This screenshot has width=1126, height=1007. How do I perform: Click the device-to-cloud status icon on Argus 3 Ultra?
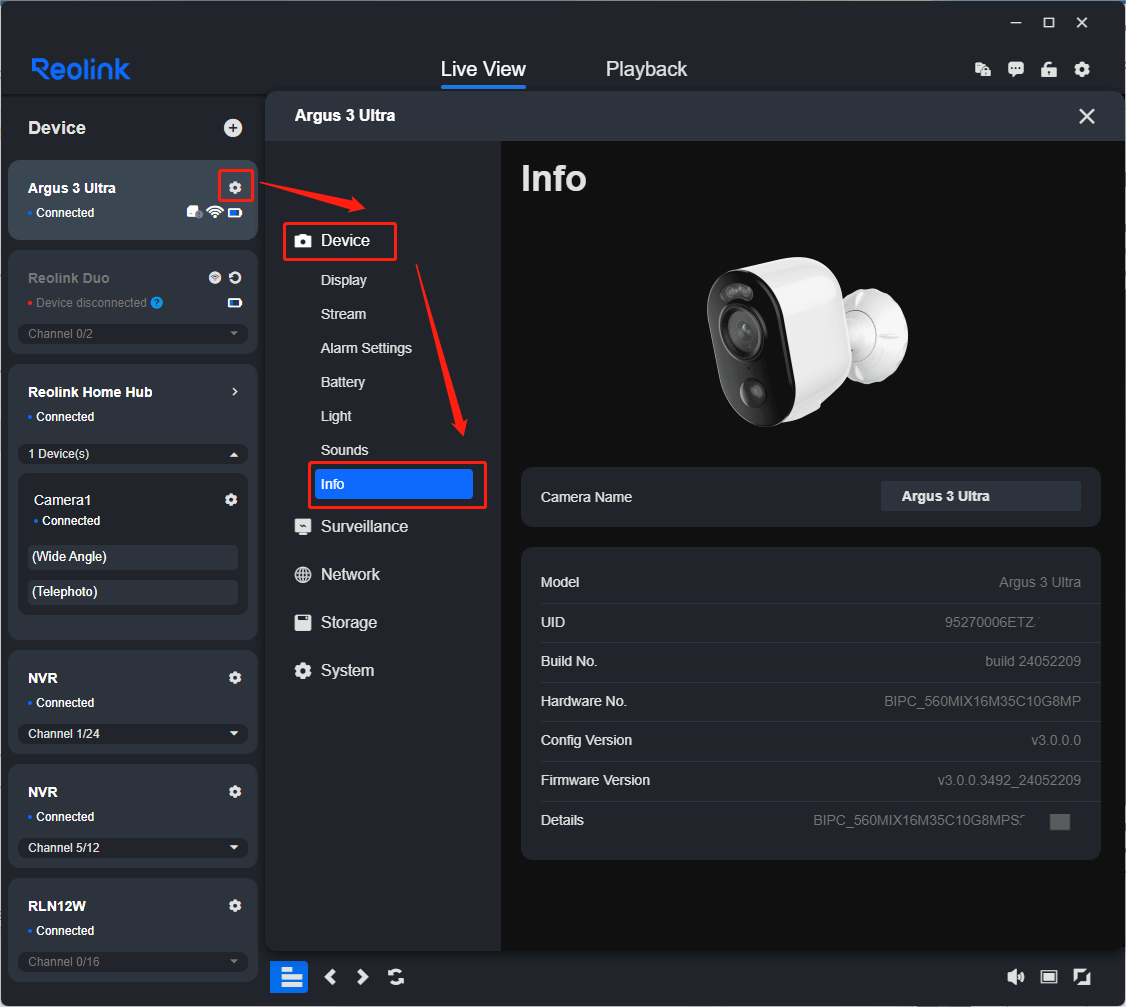pyautogui.click(x=194, y=212)
